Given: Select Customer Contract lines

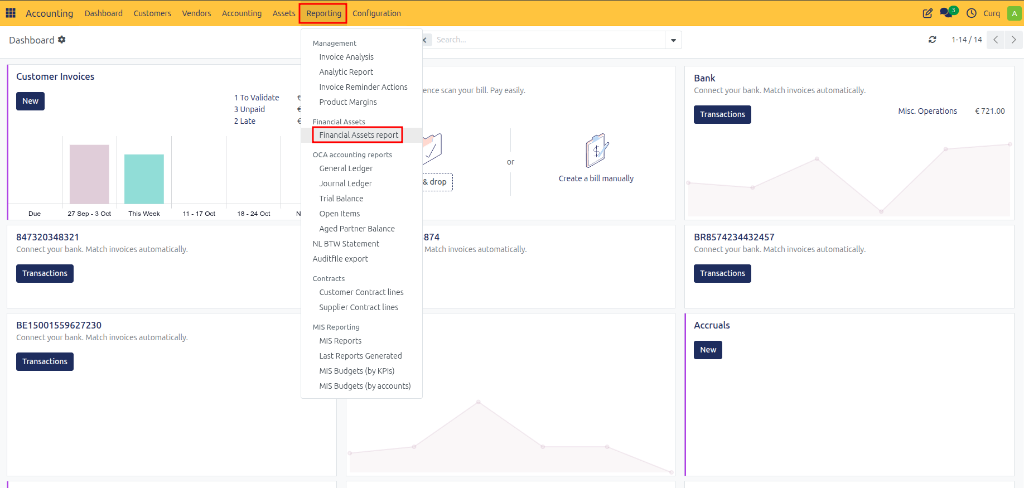Looking at the screenshot, I should [x=361, y=292].
